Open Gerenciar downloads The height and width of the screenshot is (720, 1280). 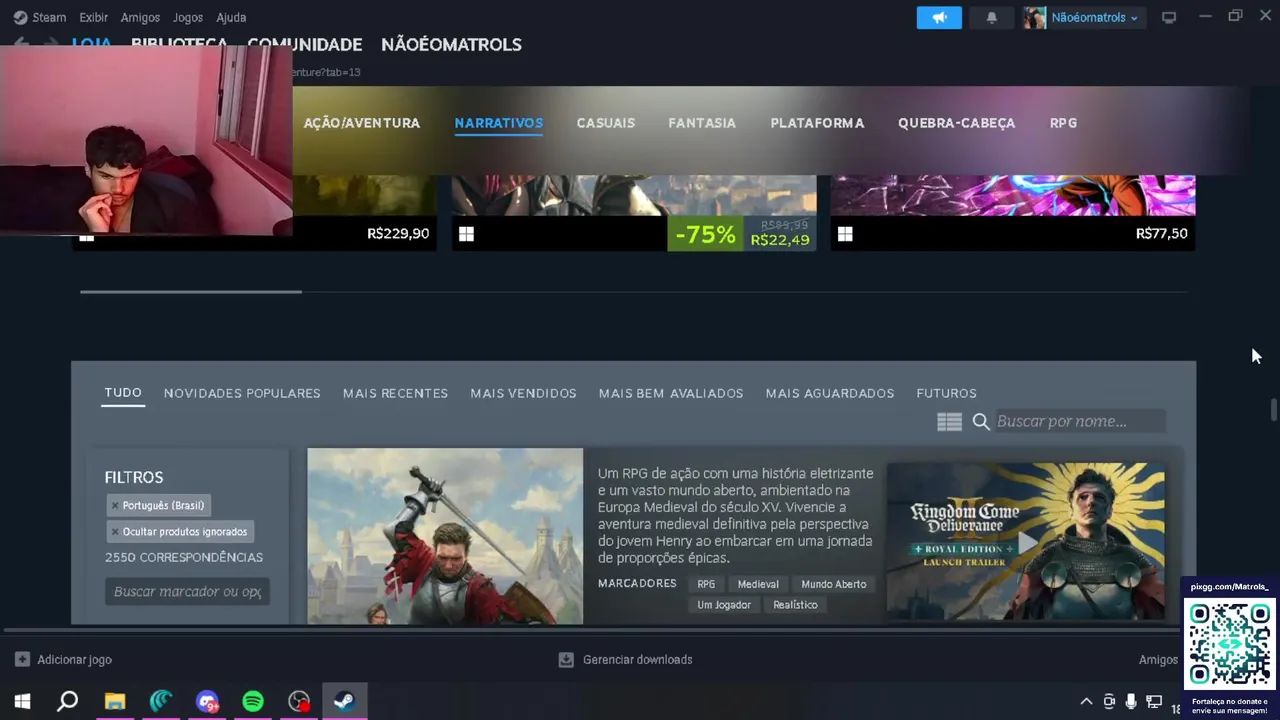pos(625,660)
